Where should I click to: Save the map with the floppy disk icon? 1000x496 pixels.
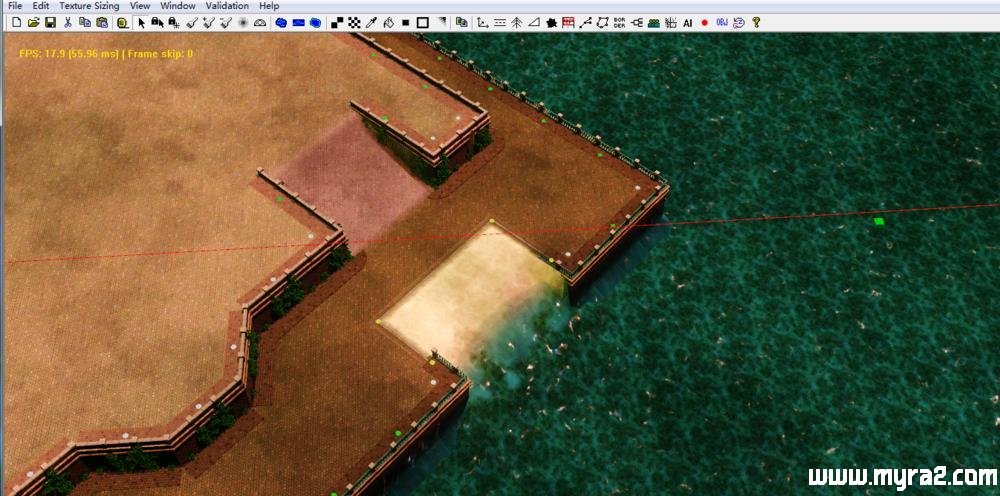click(49, 22)
